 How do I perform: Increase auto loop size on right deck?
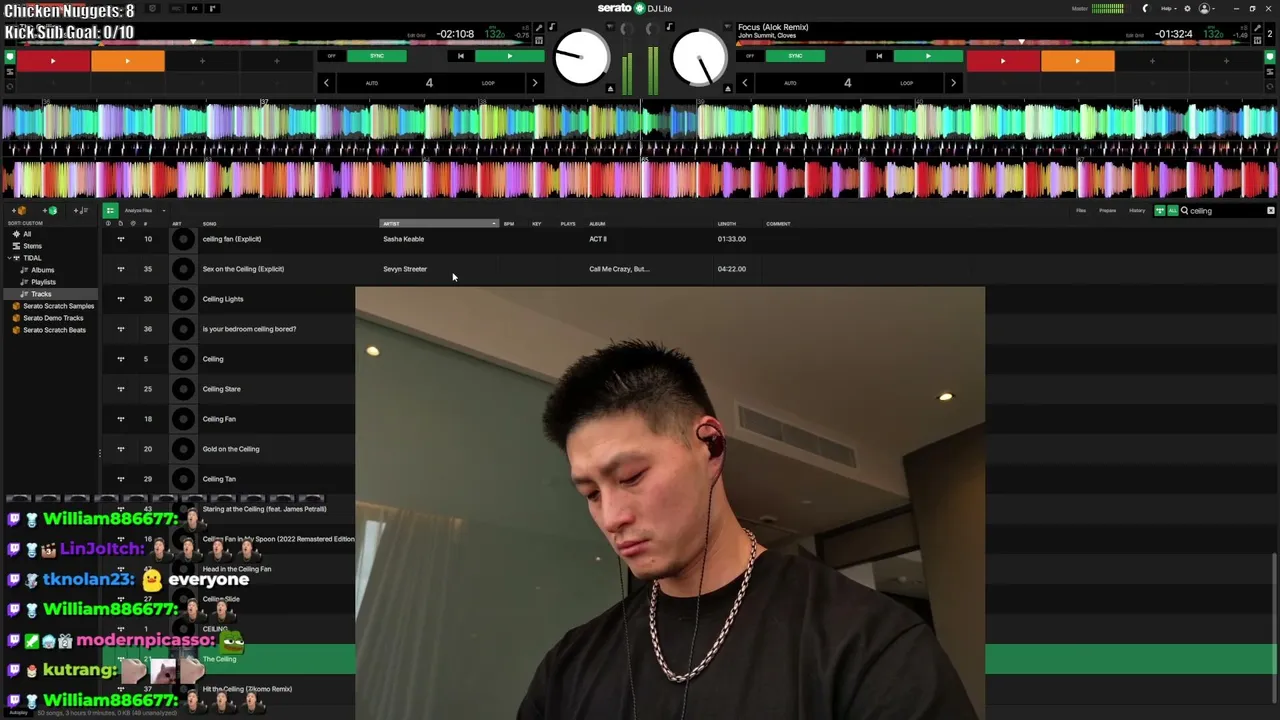(953, 83)
